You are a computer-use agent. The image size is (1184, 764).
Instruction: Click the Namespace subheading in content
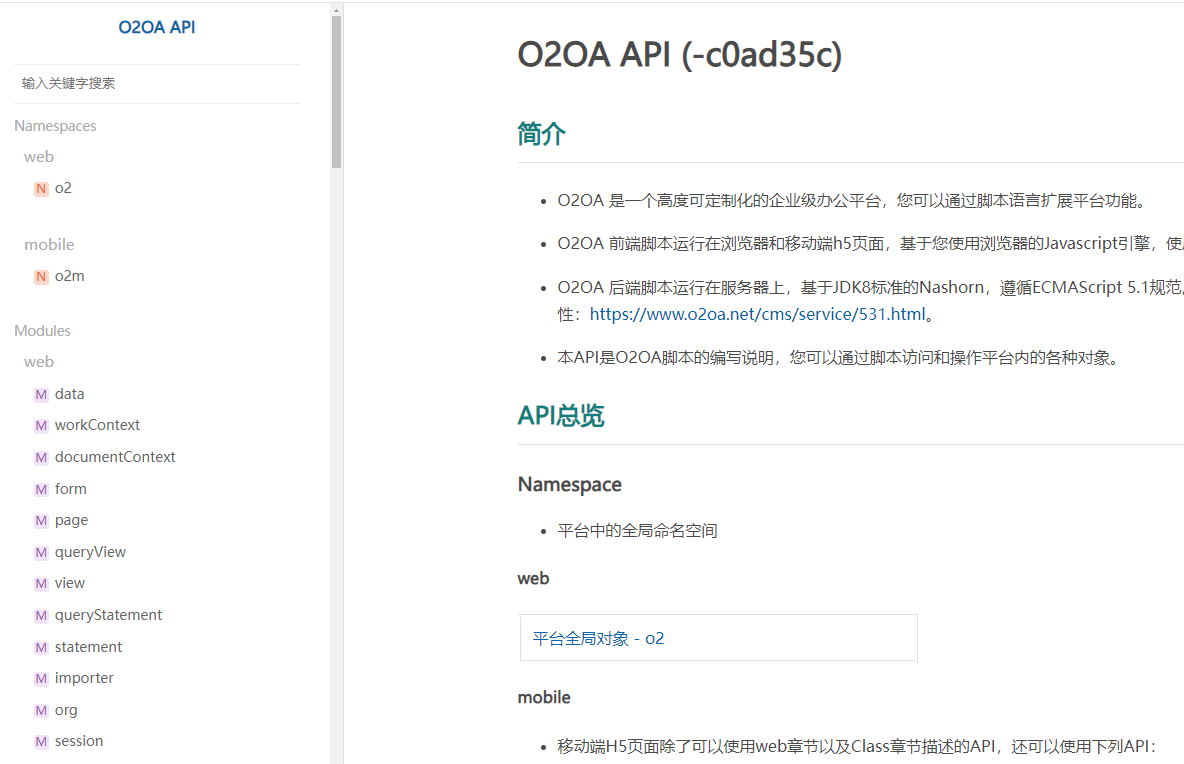pos(570,485)
